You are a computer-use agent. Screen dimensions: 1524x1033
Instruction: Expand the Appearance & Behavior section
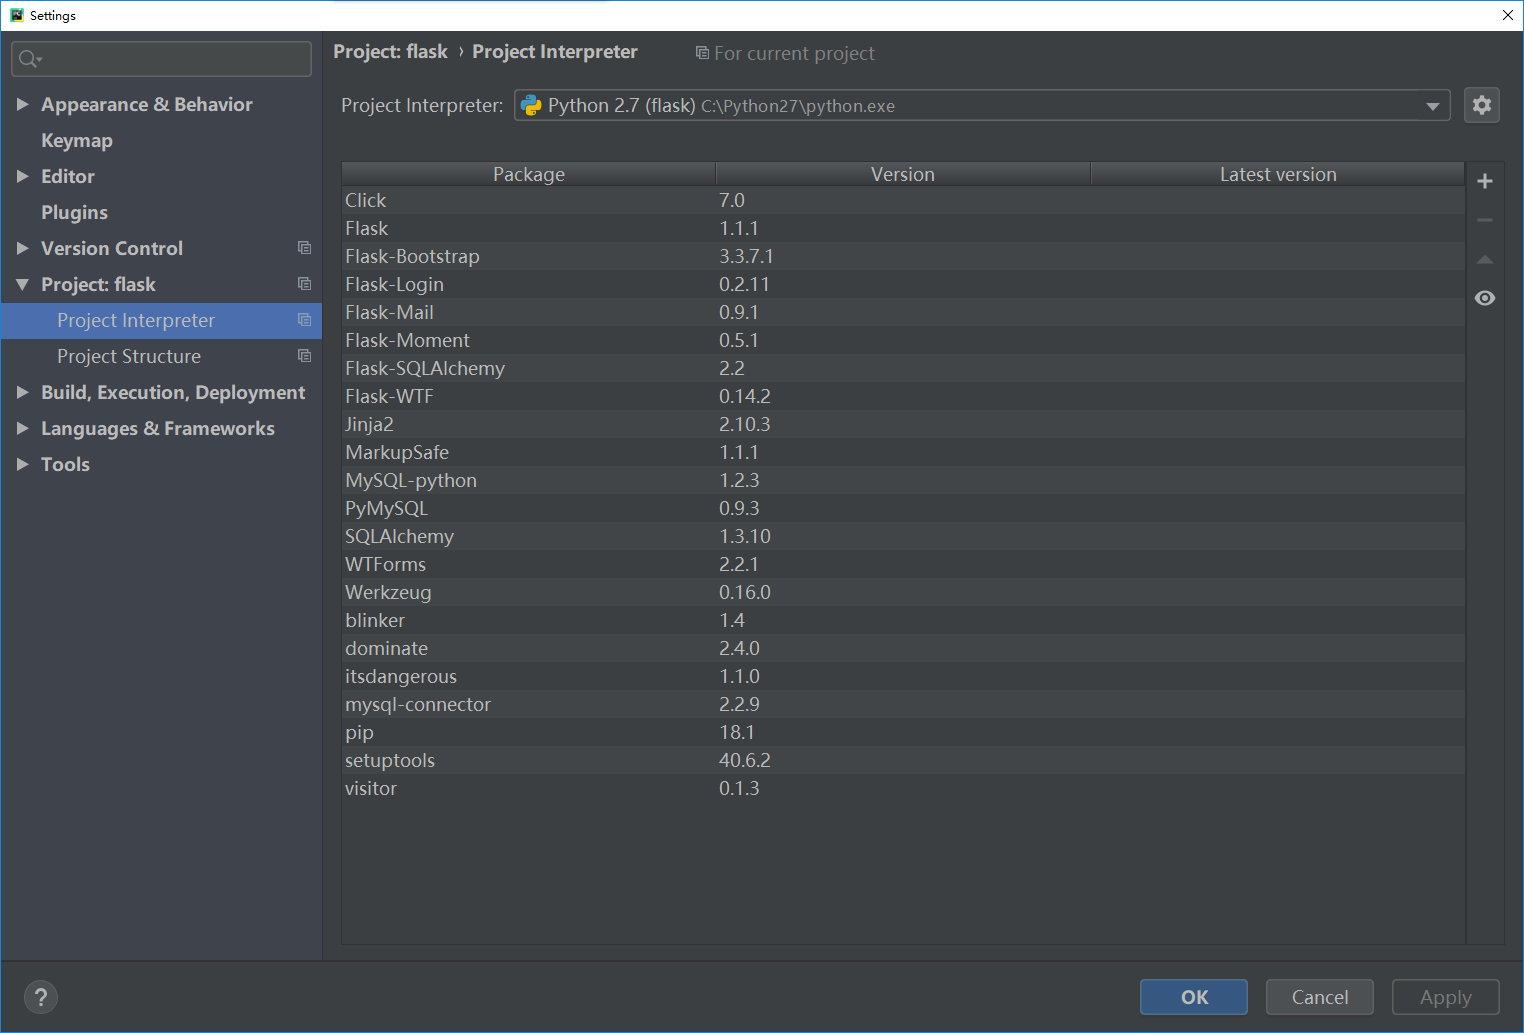[x=23, y=104]
